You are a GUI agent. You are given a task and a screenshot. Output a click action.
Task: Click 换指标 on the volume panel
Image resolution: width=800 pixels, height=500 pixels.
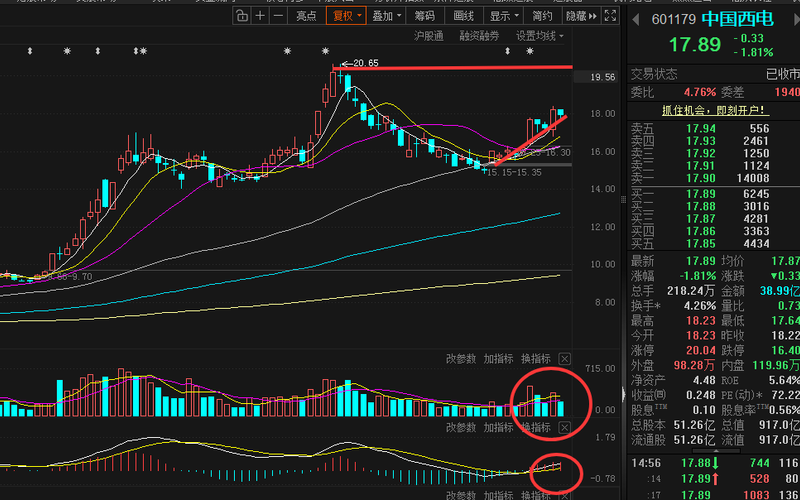pos(536,359)
